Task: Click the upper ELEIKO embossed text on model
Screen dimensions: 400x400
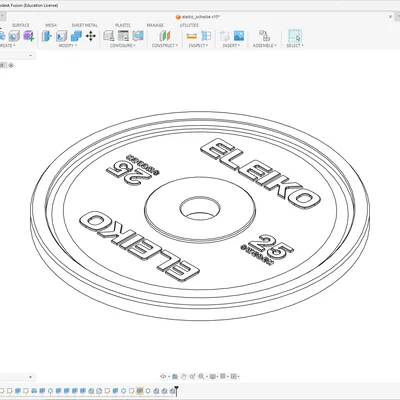Action: click(x=261, y=173)
